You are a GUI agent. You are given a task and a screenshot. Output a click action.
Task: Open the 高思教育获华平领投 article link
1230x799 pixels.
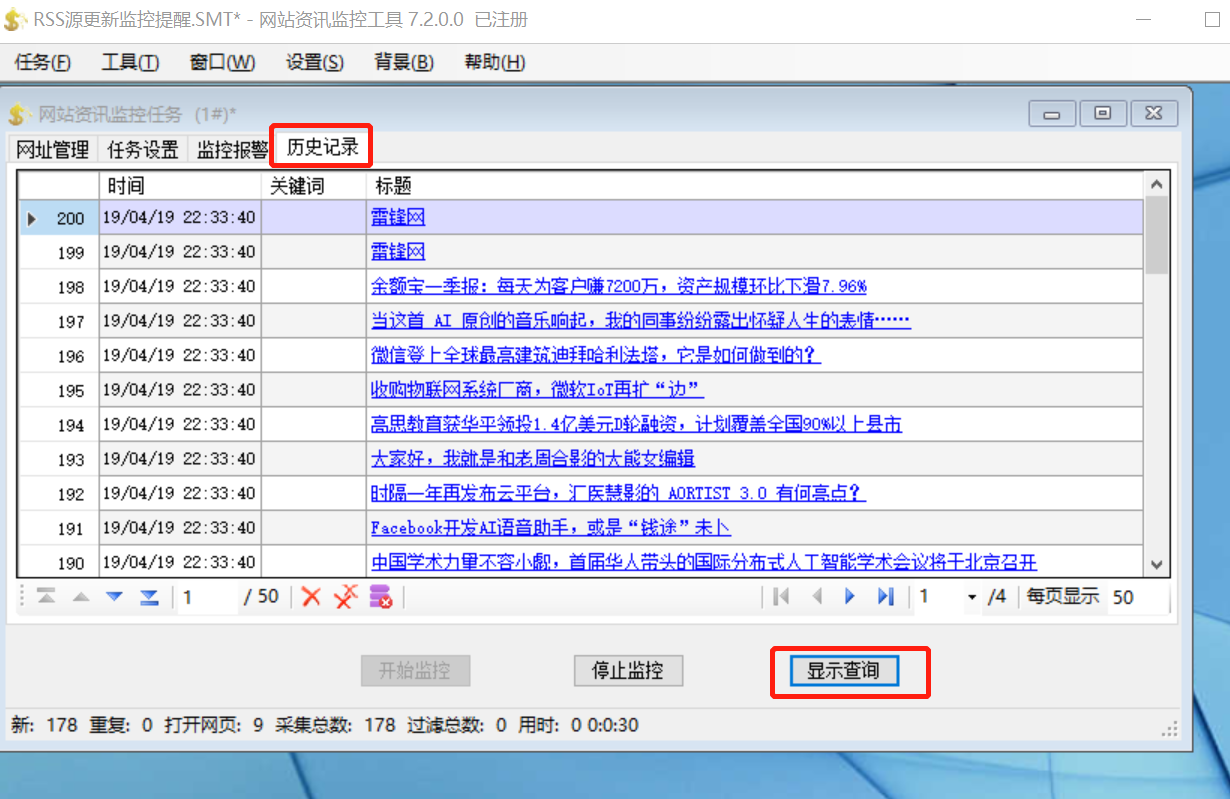click(x=636, y=424)
